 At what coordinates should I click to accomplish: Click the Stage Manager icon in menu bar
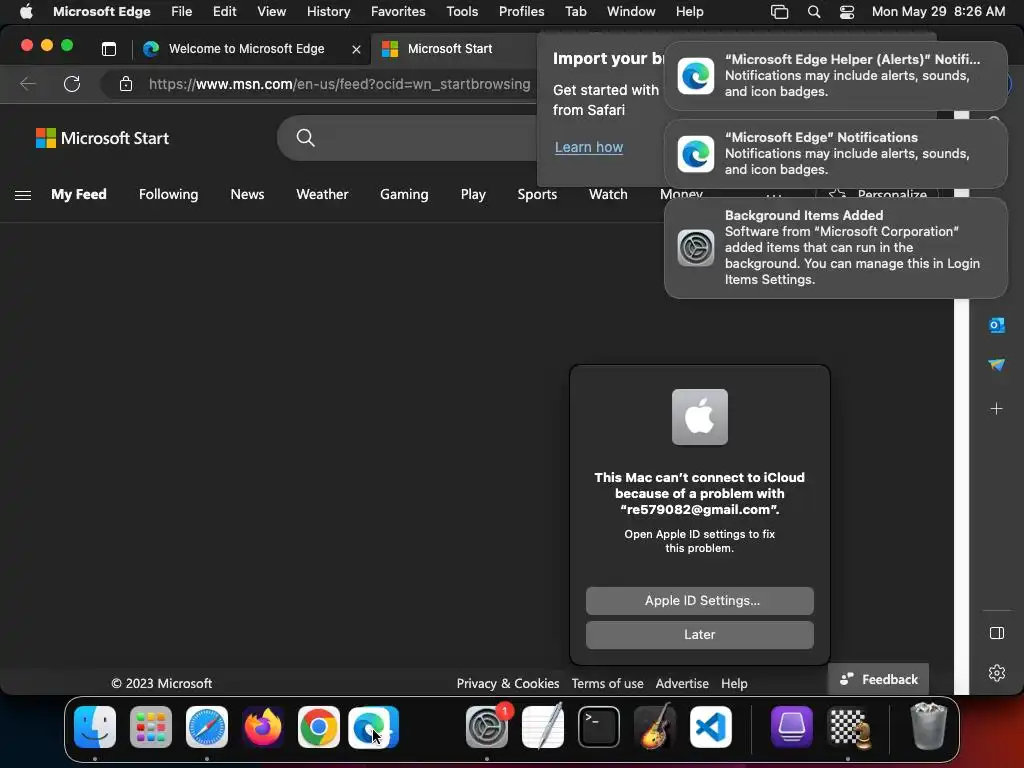click(x=779, y=12)
